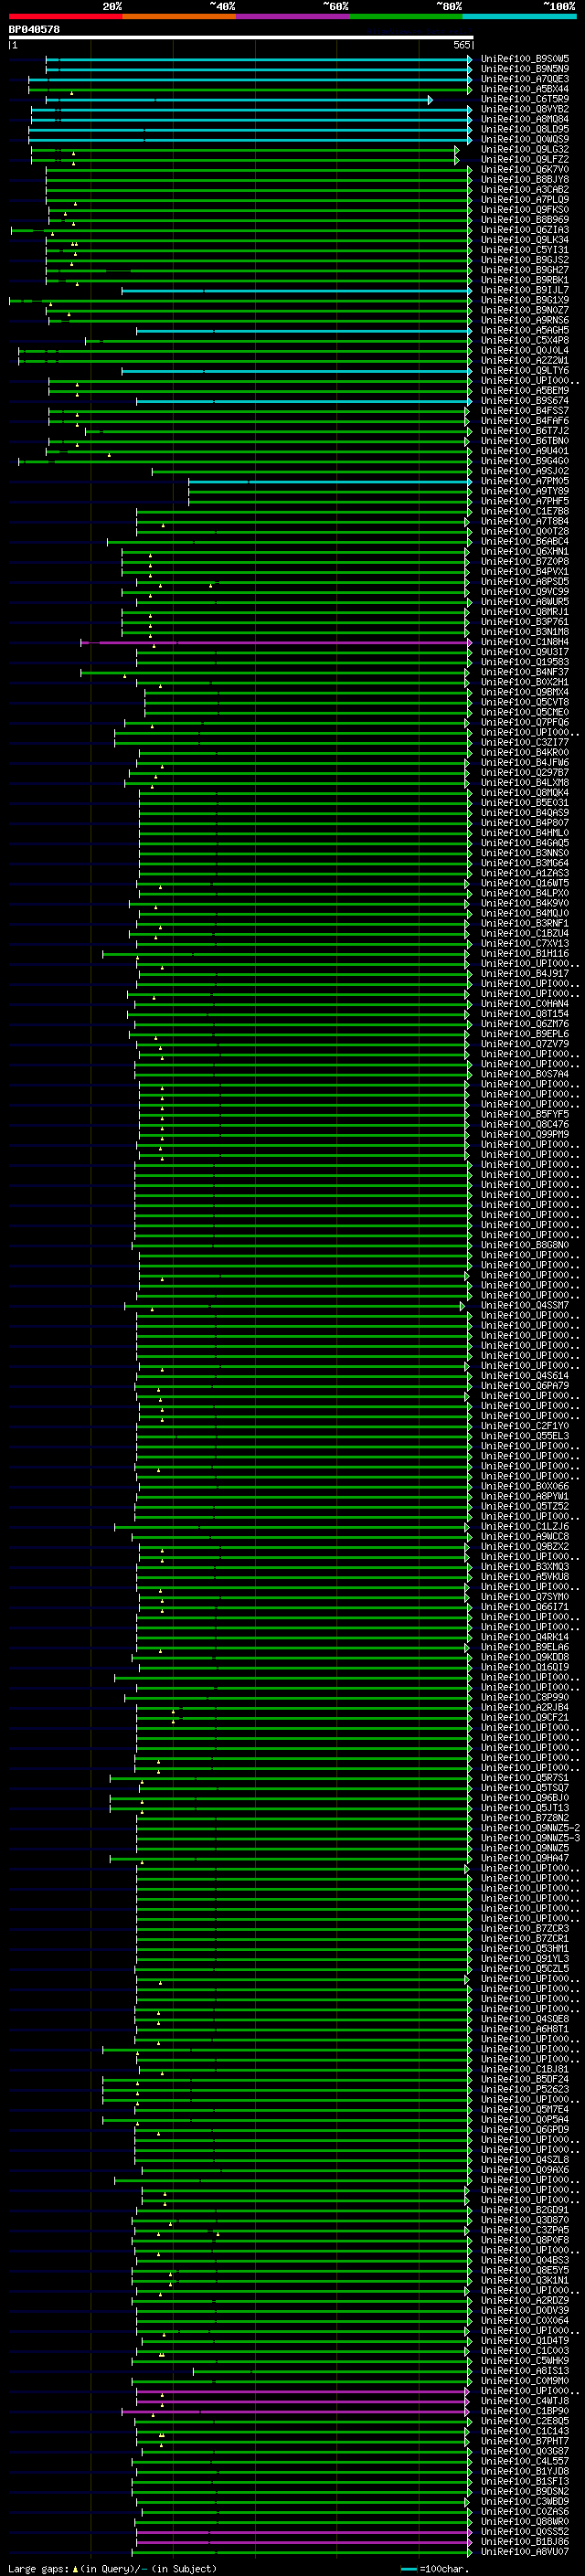Select hit UniRef100_Q0WQS9
Image resolution: width=585 pixels, height=2576 pixels.
[525, 139]
